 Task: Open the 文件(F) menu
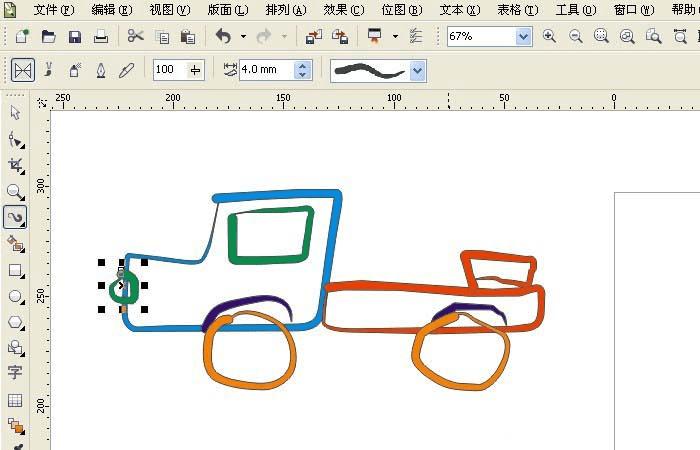pyautogui.click(x=54, y=9)
